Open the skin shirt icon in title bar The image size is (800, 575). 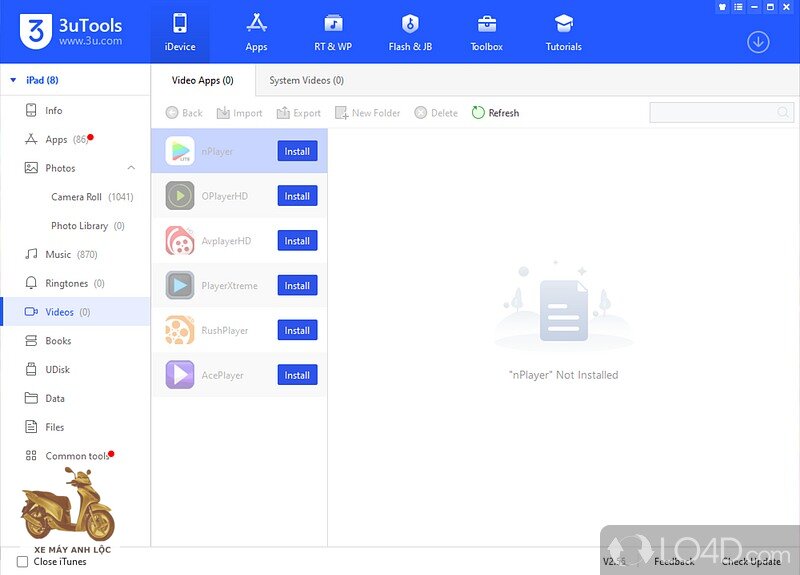pyautogui.click(x=722, y=7)
